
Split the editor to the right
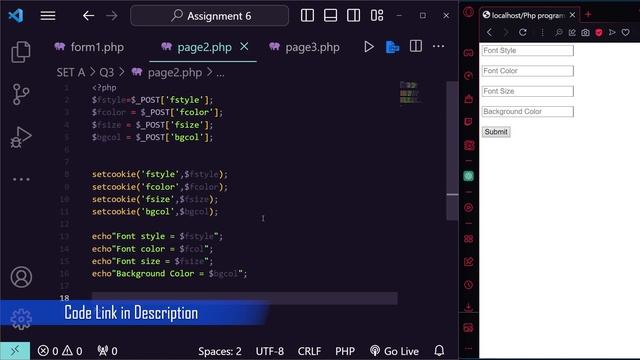click(x=416, y=46)
